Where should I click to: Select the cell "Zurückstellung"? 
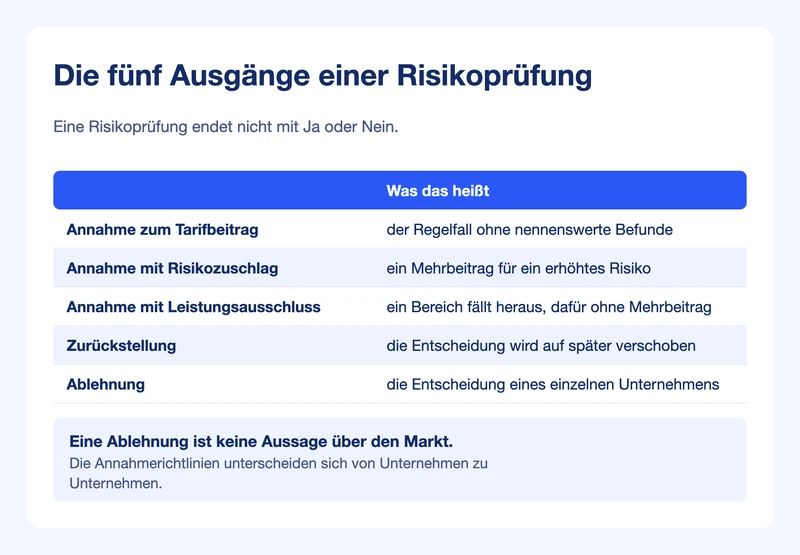click(121, 346)
